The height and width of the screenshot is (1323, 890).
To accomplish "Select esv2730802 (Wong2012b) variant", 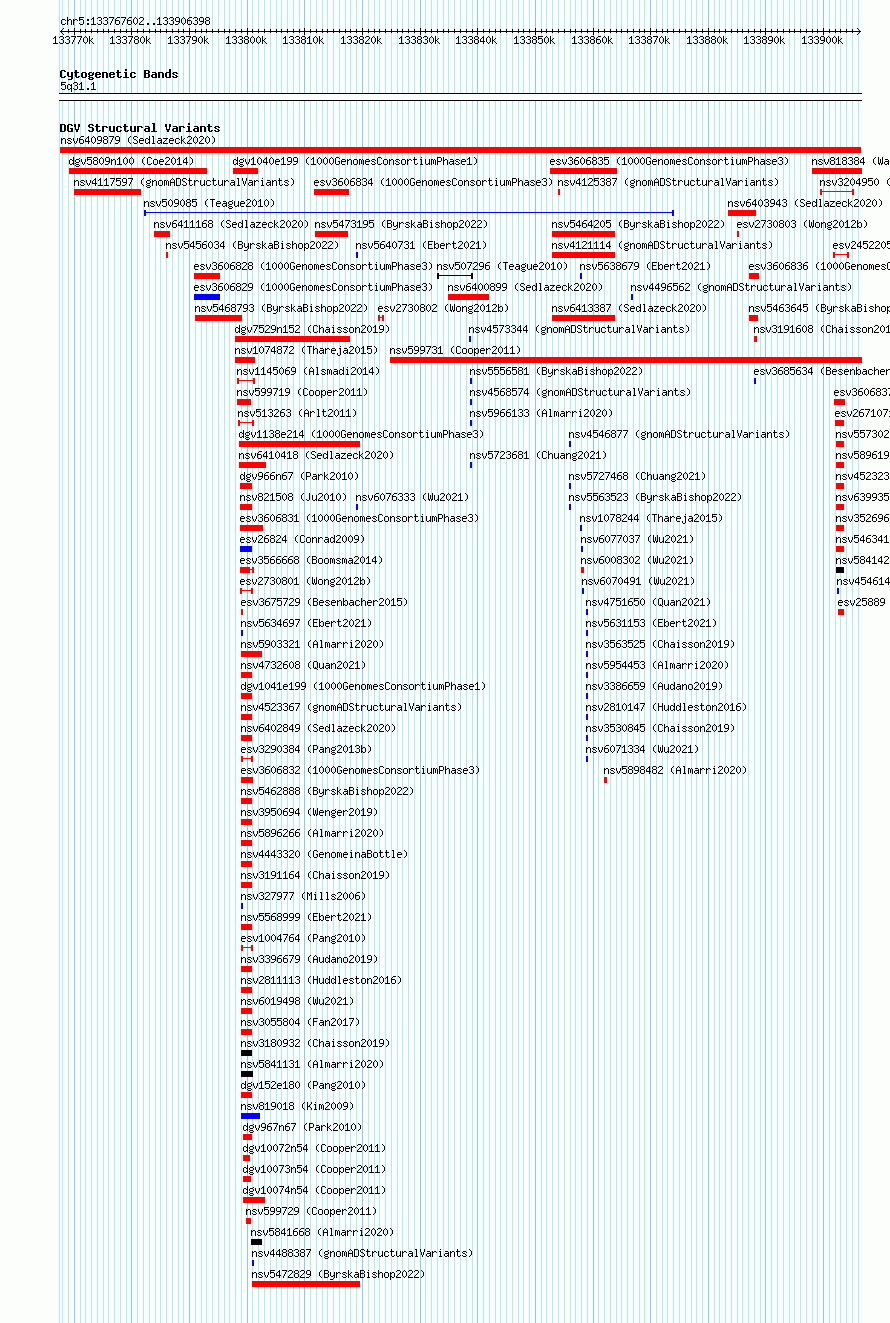I will coord(443,308).
